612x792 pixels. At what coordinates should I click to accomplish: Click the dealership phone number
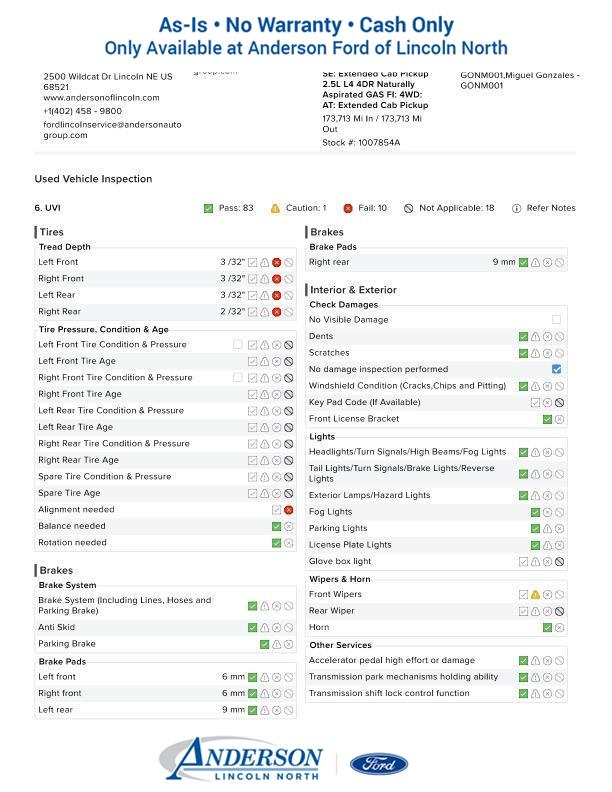pos(82,111)
